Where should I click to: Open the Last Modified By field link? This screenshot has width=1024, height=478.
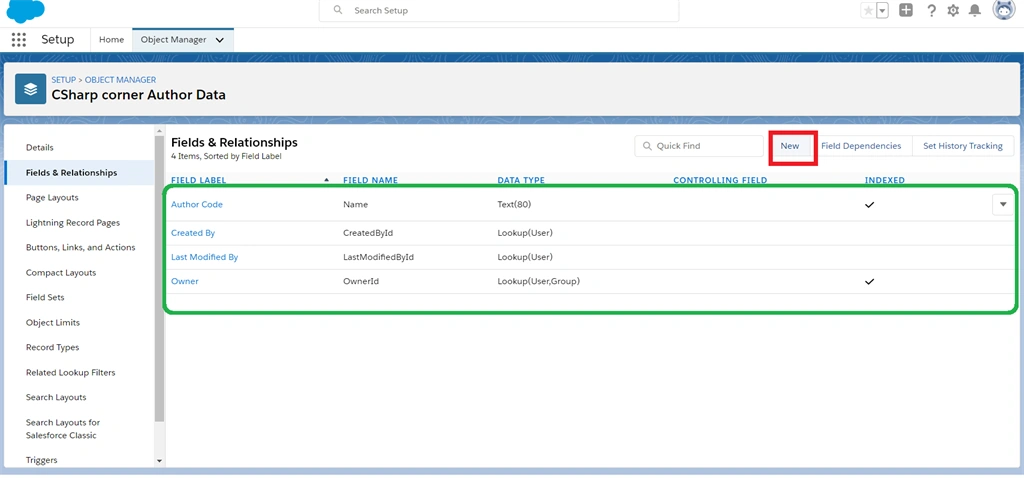(x=204, y=257)
